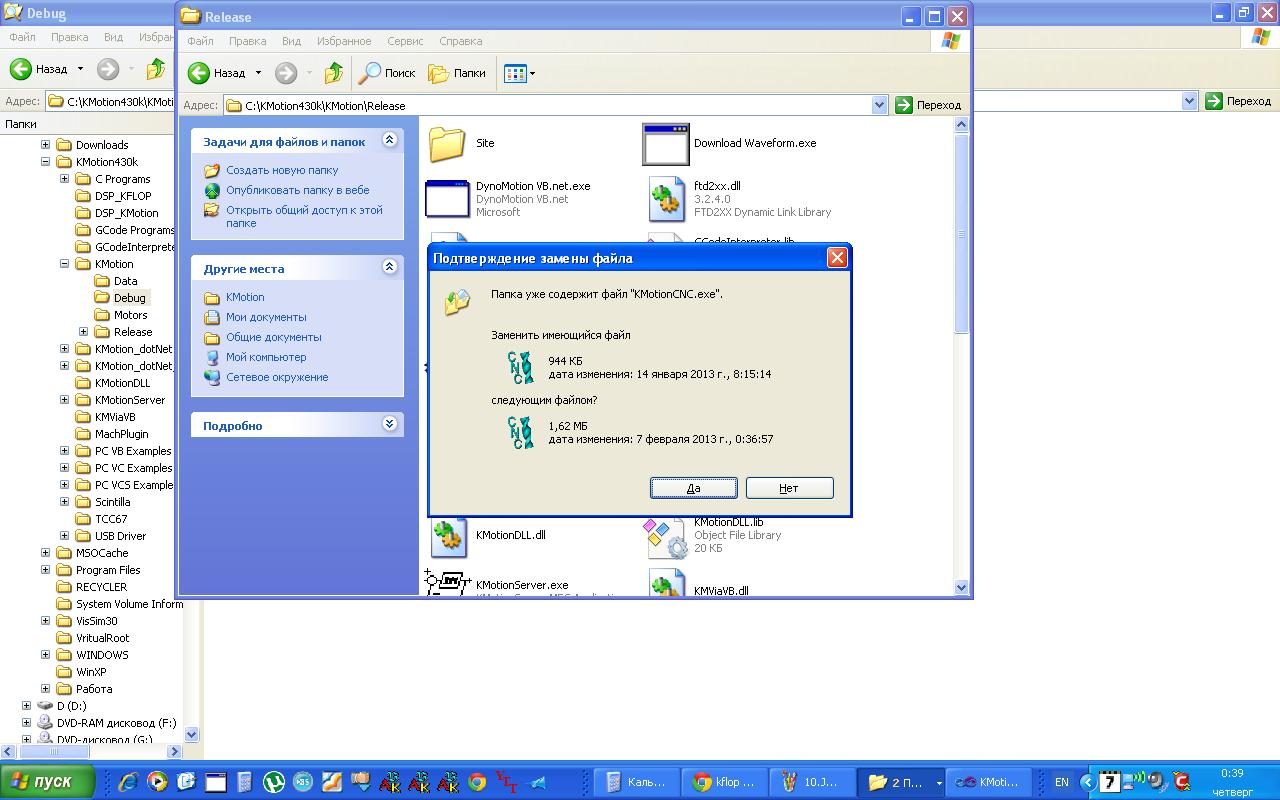Select Download Waveform.exe file icon

click(x=666, y=144)
